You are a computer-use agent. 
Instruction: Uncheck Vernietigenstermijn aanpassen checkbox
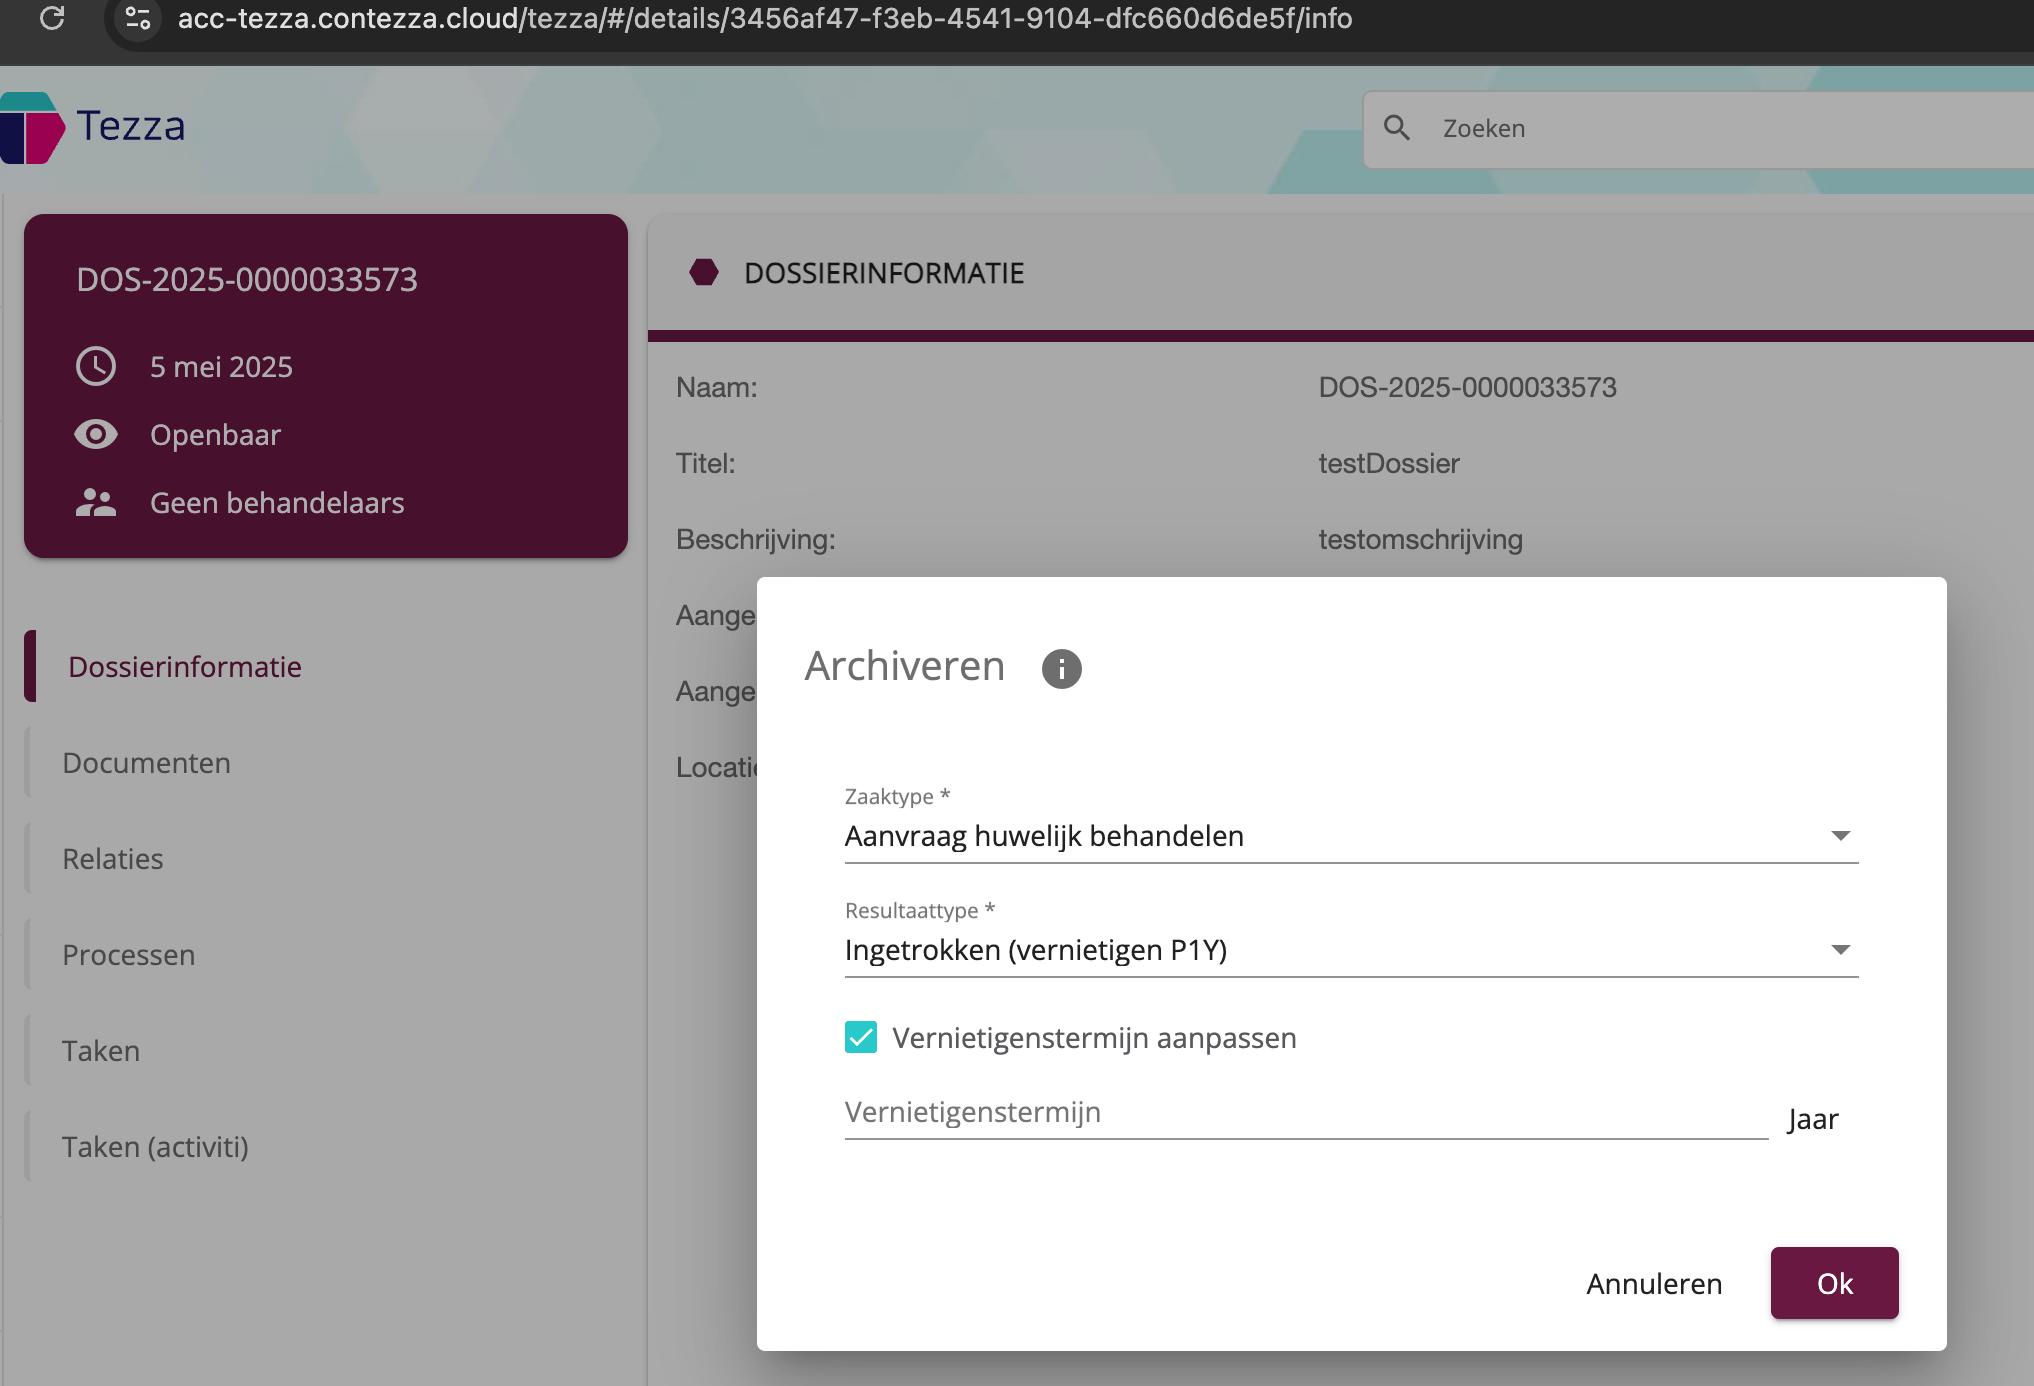pyautogui.click(x=861, y=1038)
